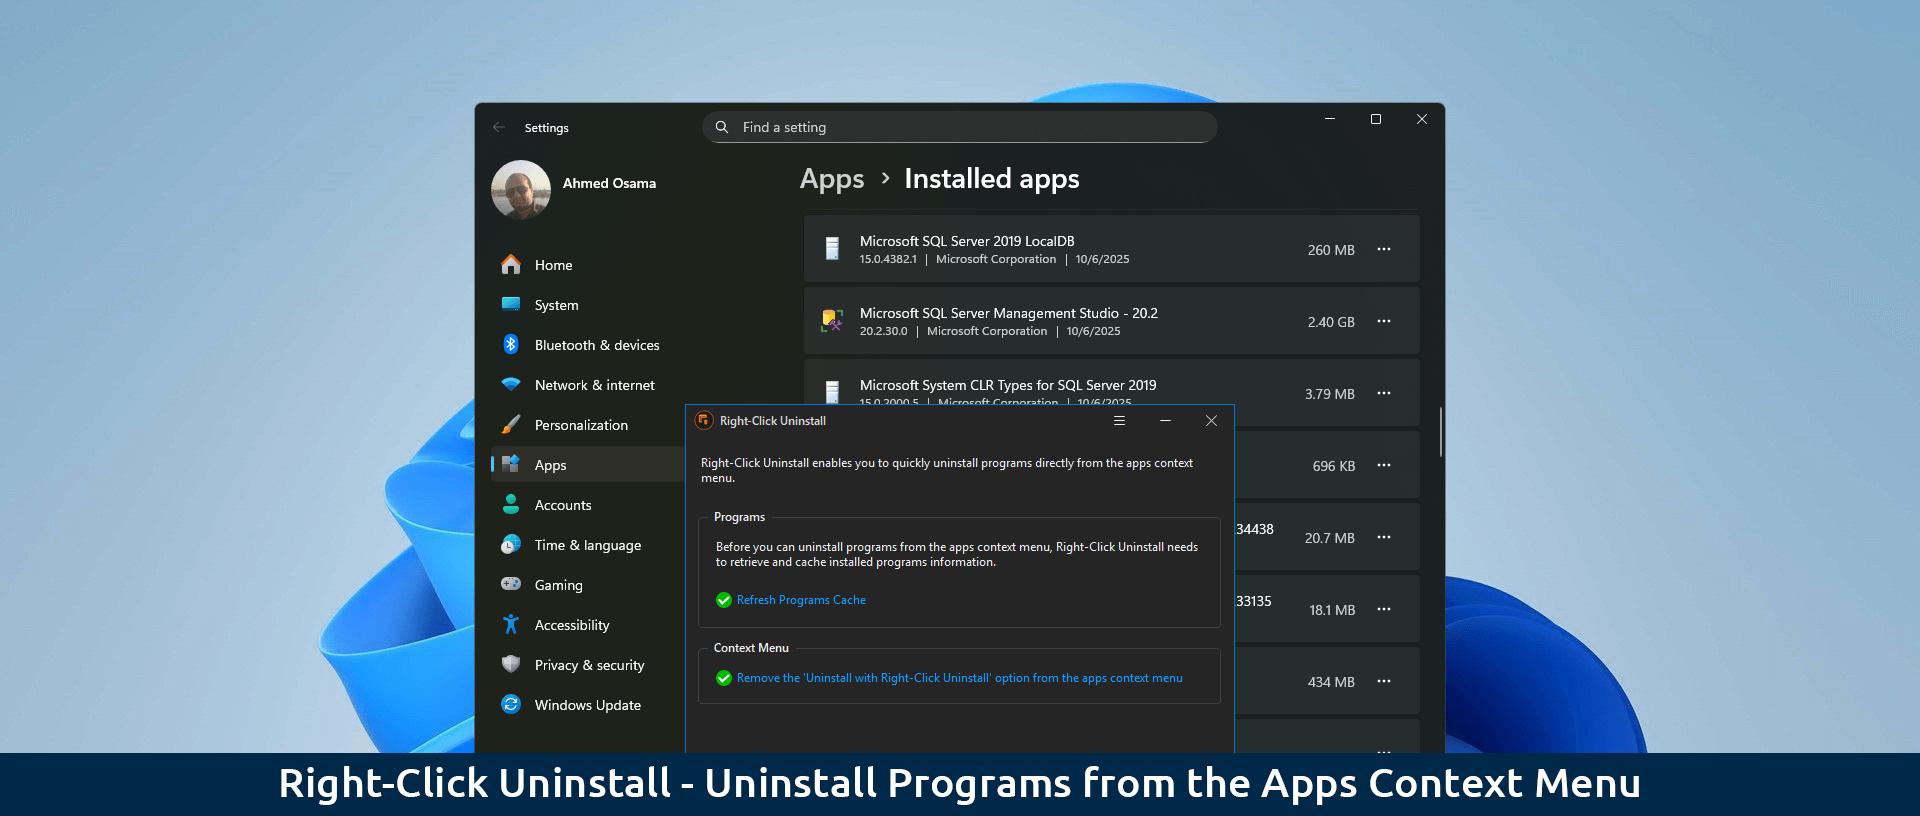Open more options for SQL Server 2019 LocalDB
The image size is (1920, 816).
click(1384, 249)
